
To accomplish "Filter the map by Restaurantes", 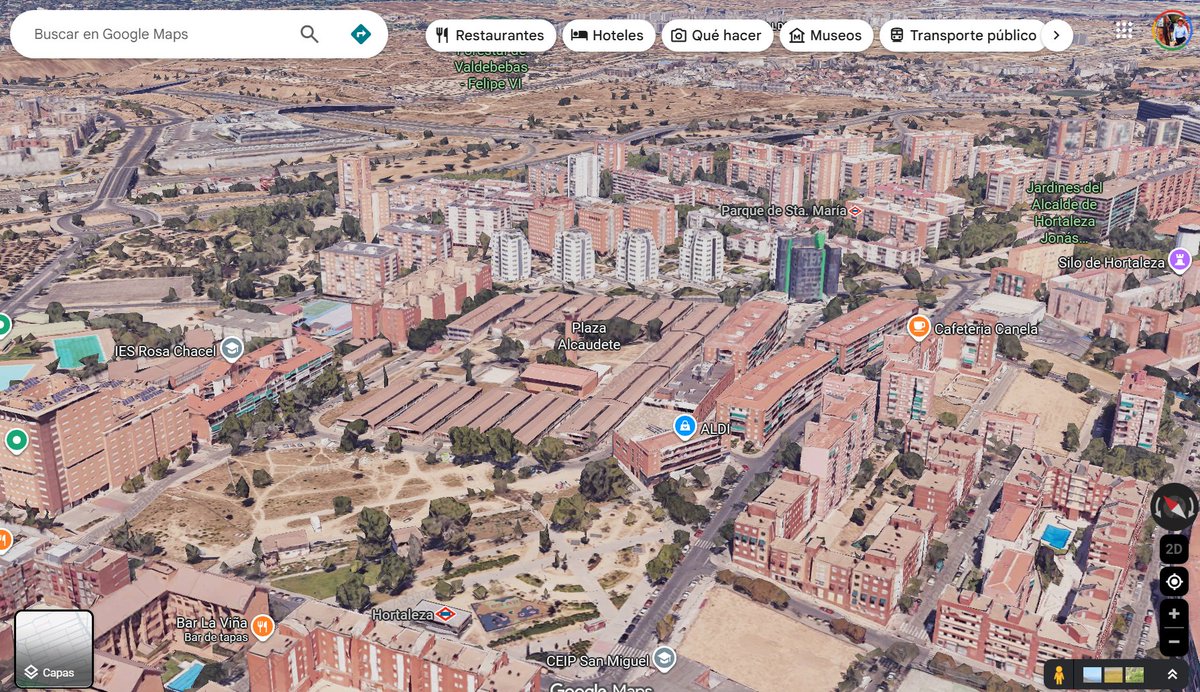I will (490, 35).
